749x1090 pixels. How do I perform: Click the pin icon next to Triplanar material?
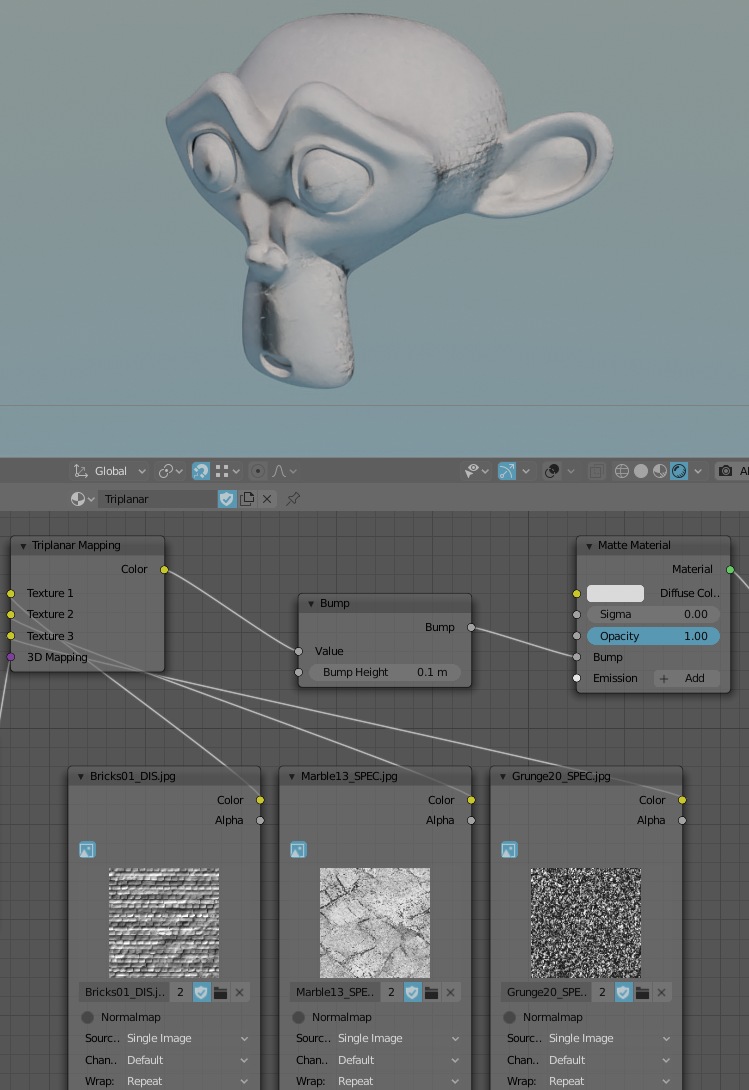click(x=293, y=498)
